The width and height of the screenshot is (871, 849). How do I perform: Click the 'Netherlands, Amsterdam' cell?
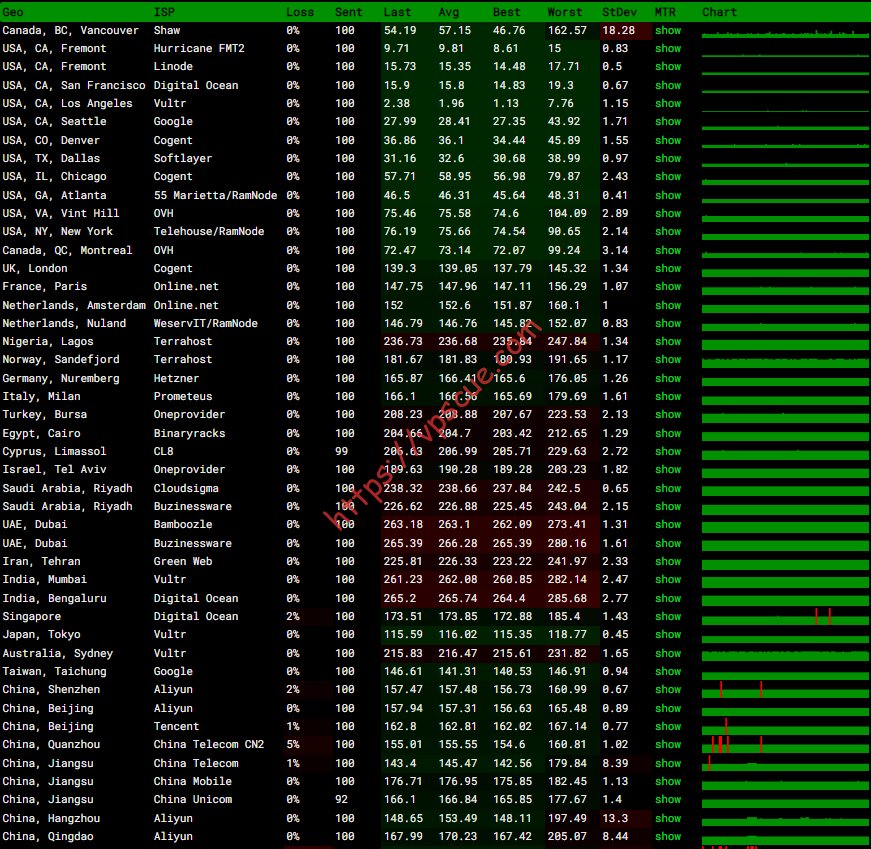(x=74, y=306)
